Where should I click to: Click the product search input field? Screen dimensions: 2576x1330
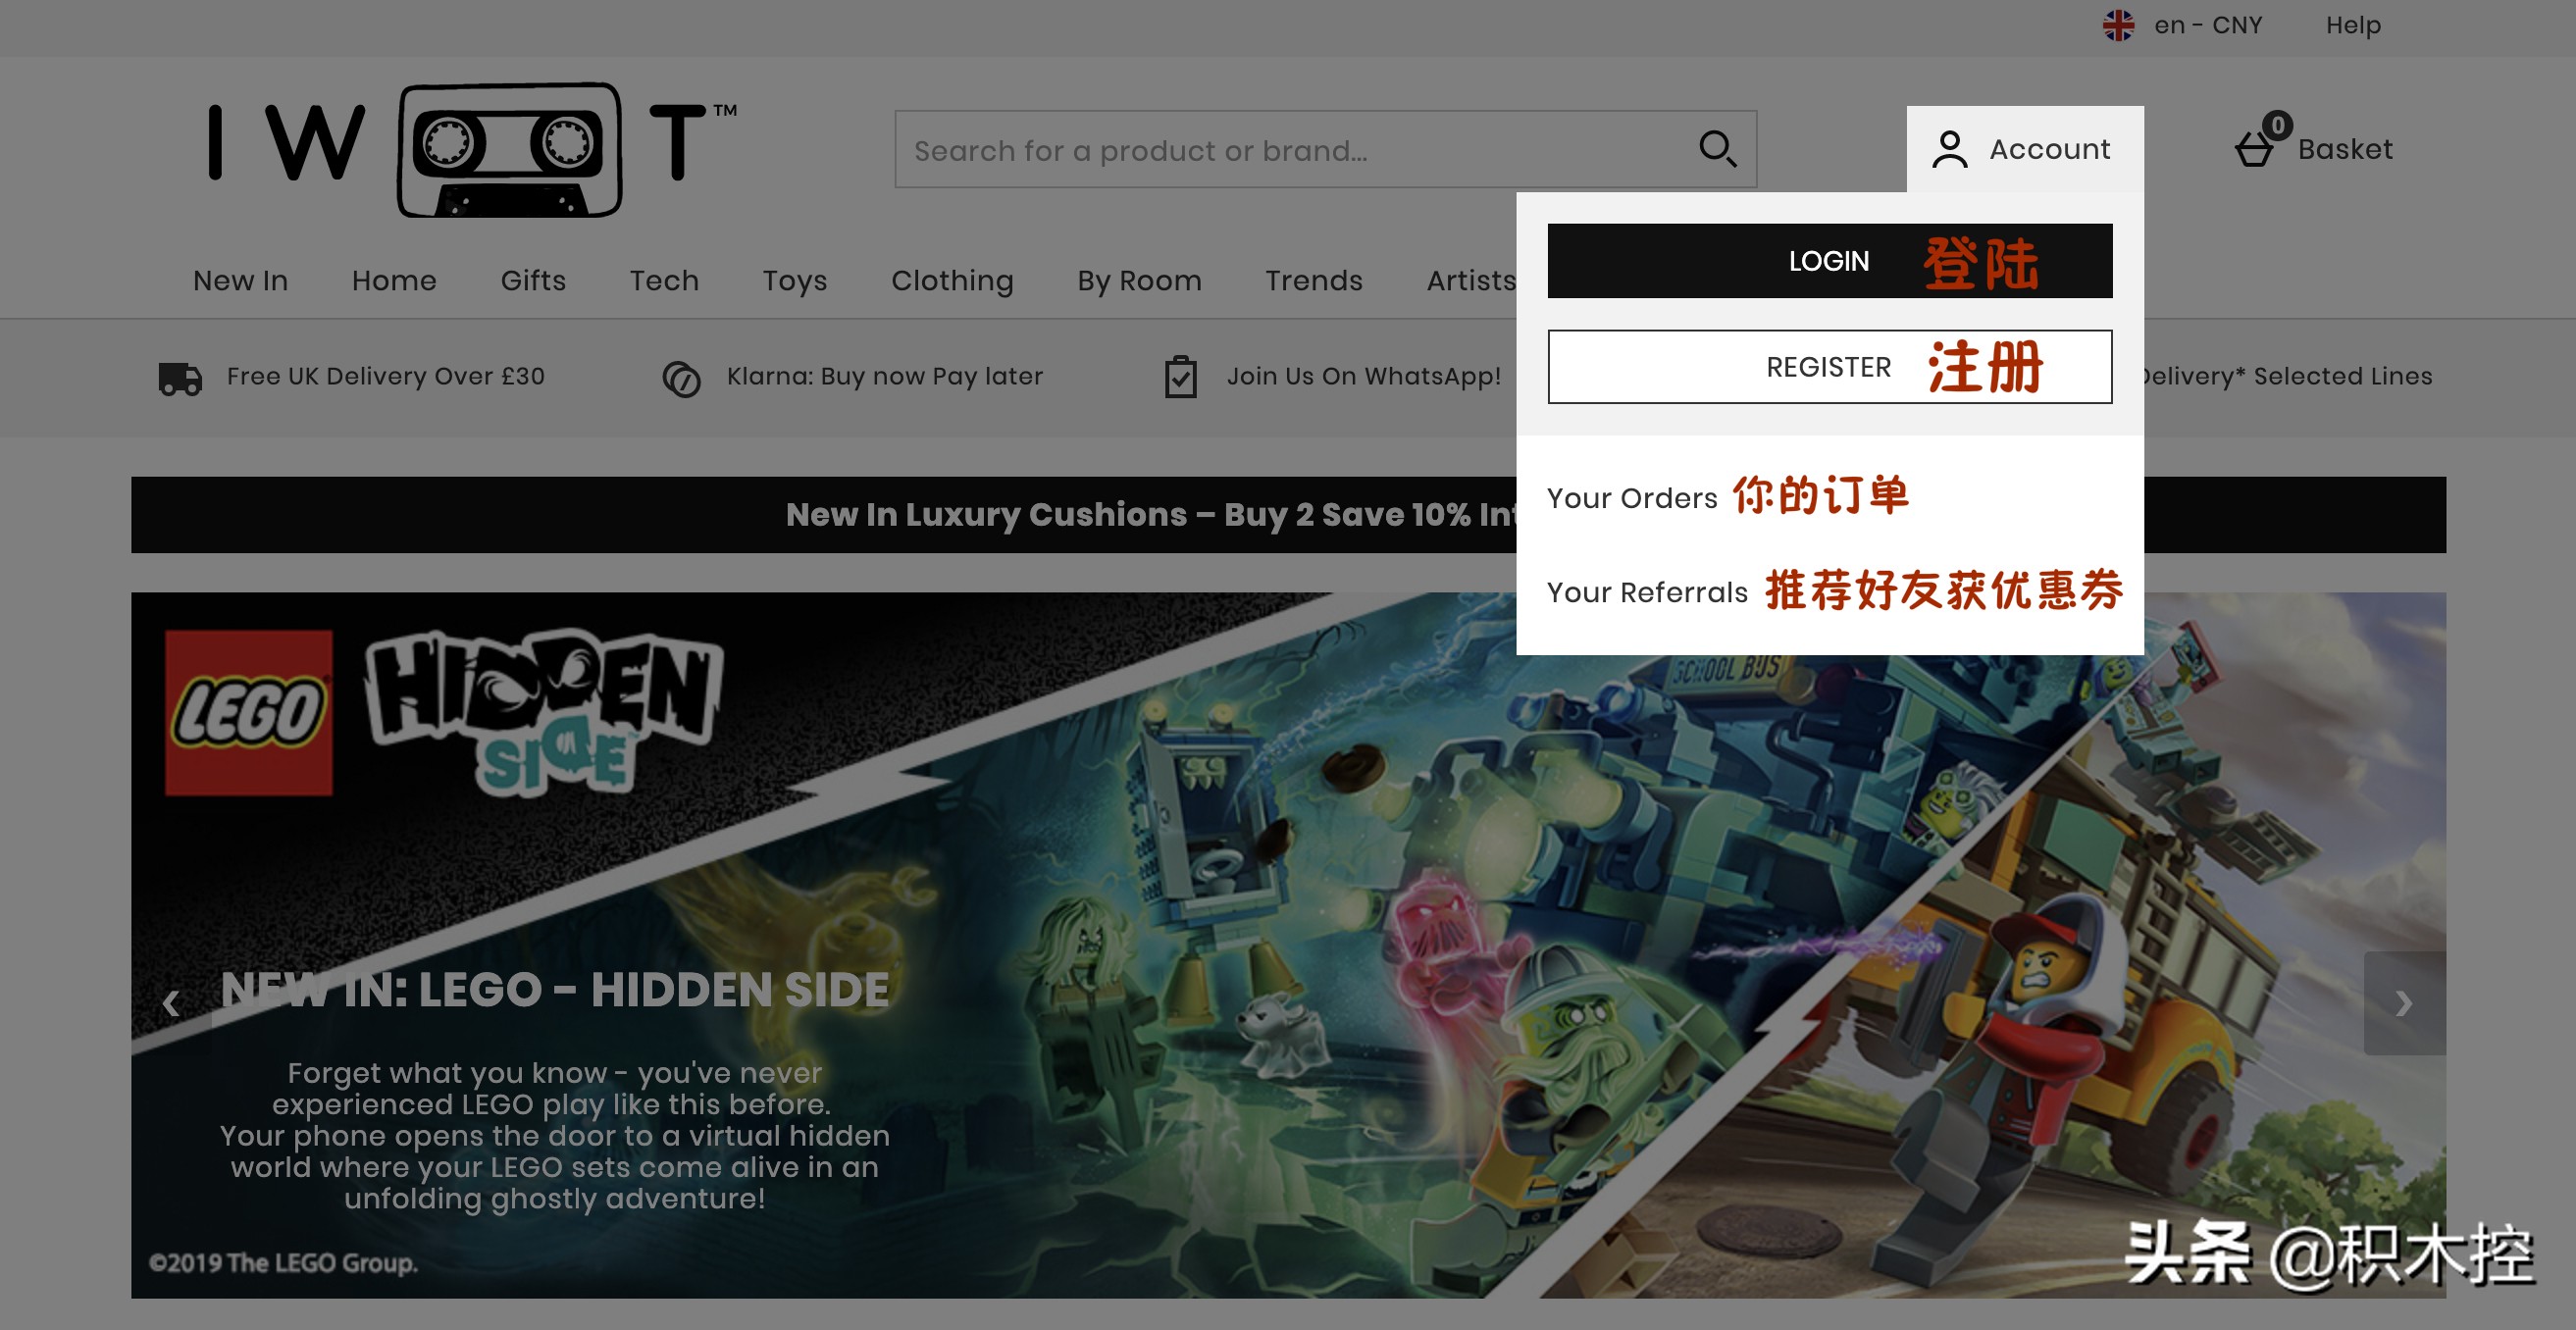coord(1290,150)
